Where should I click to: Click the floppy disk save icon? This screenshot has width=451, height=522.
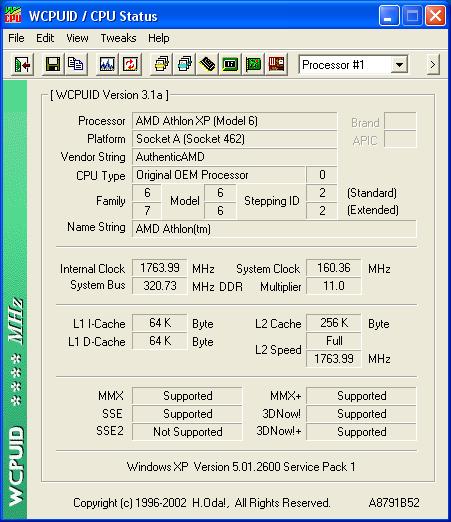pos(53,64)
